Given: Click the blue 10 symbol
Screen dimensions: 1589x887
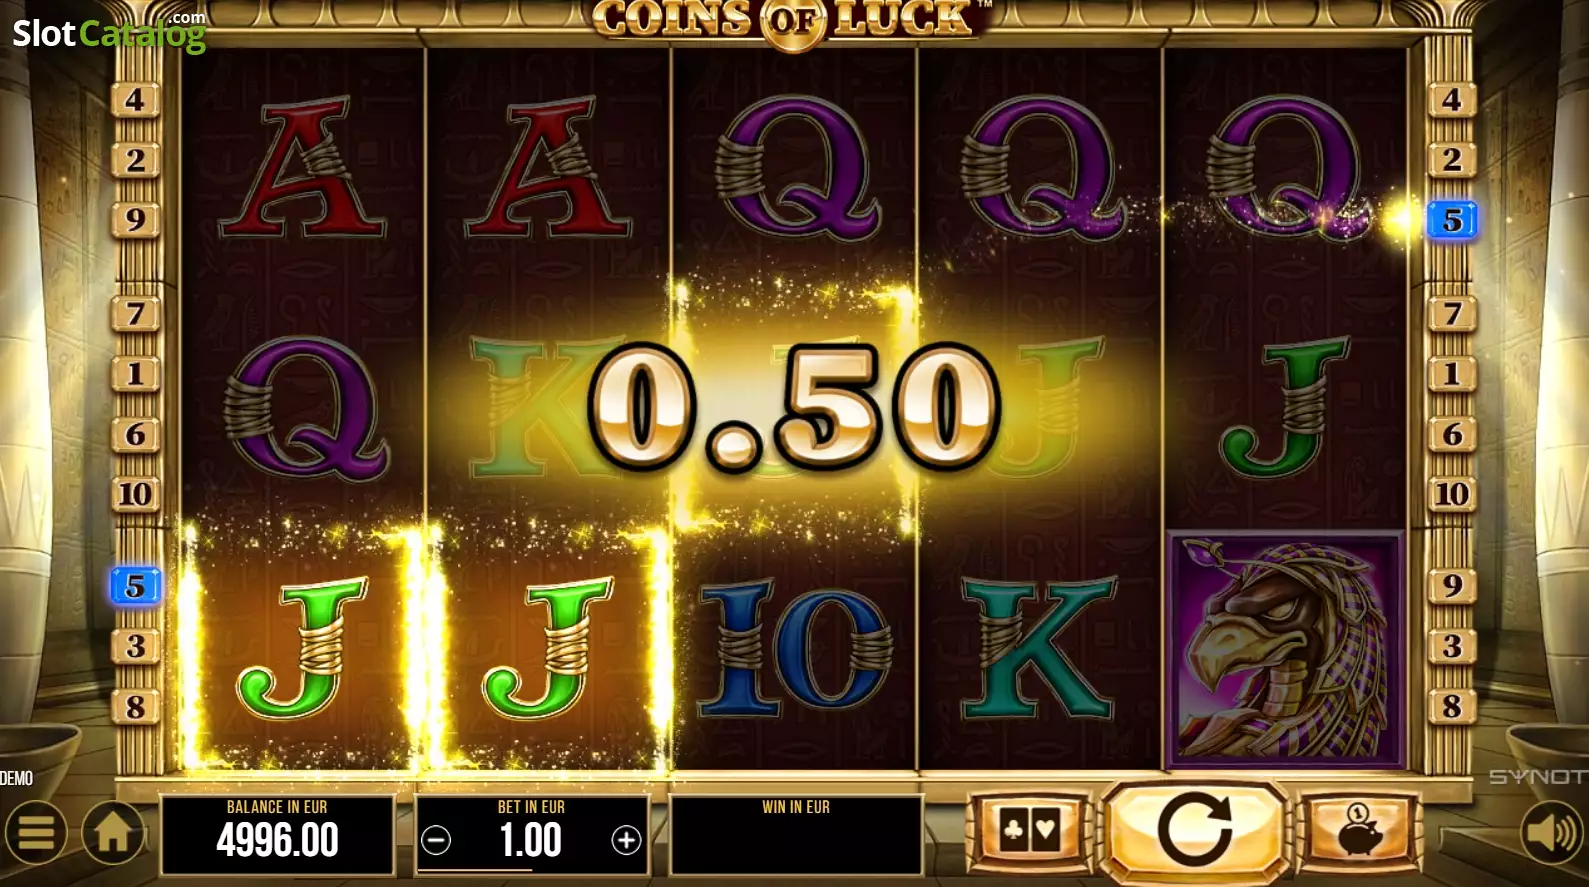Looking at the screenshot, I should tap(795, 647).
